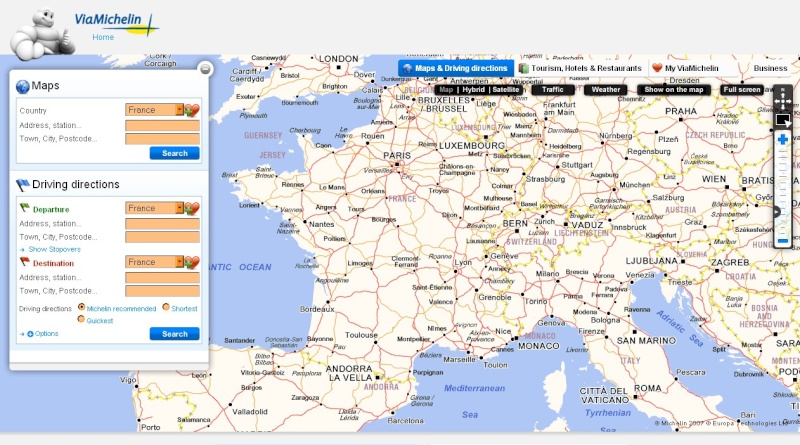Add Departure to favorites heart icon
This screenshot has height=445, width=800.
click(192, 208)
